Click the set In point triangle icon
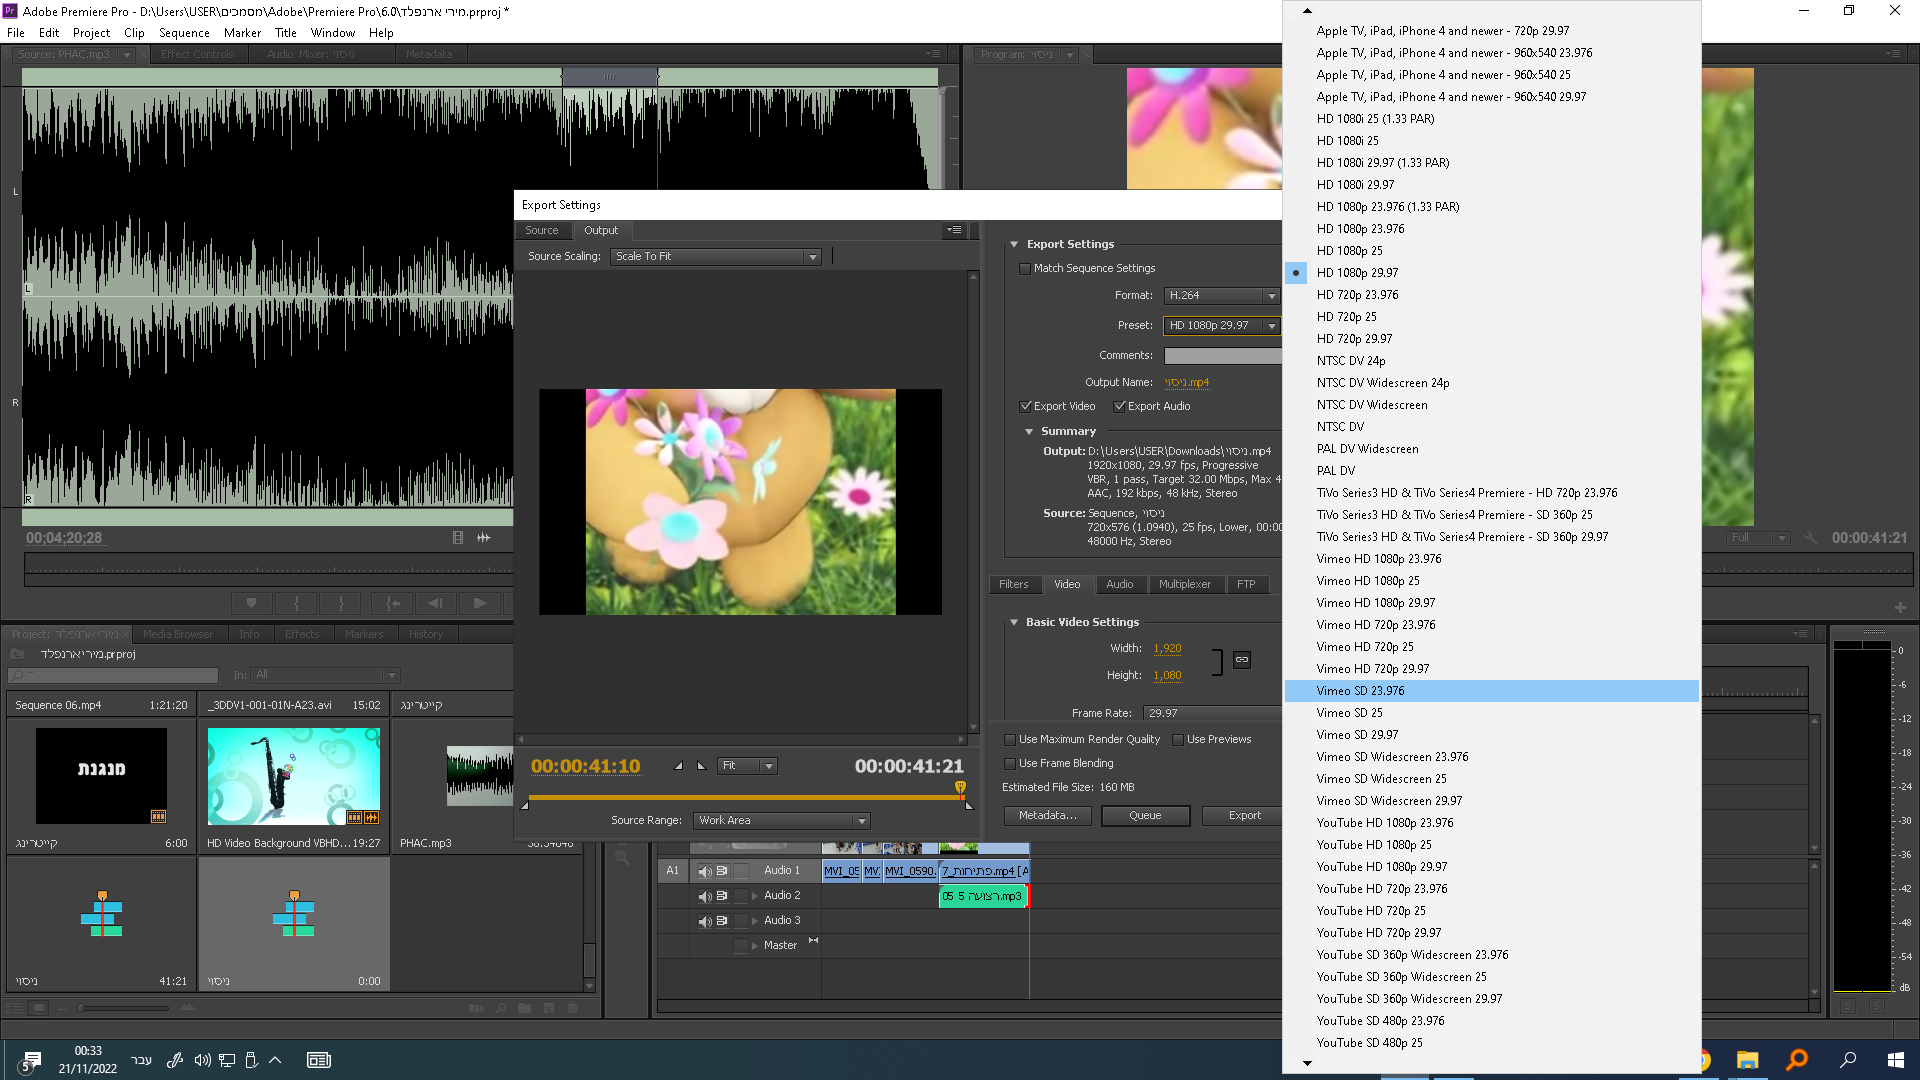Screen dimensions: 1920x1080 click(679, 766)
